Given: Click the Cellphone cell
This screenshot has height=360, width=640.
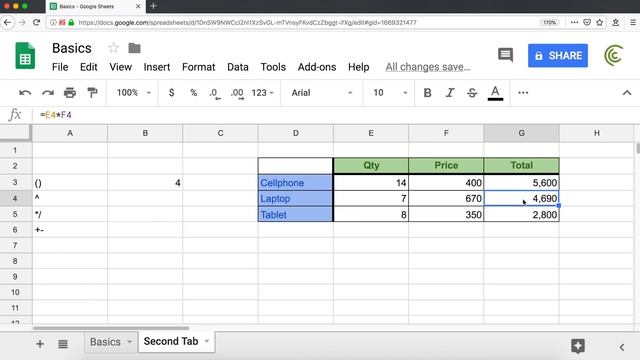Looking at the screenshot, I should [x=295, y=183].
